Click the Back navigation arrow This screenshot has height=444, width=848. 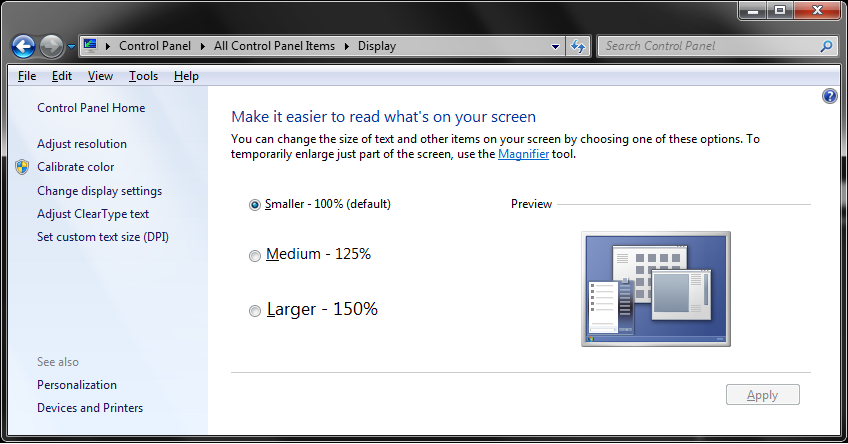click(x=23, y=47)
